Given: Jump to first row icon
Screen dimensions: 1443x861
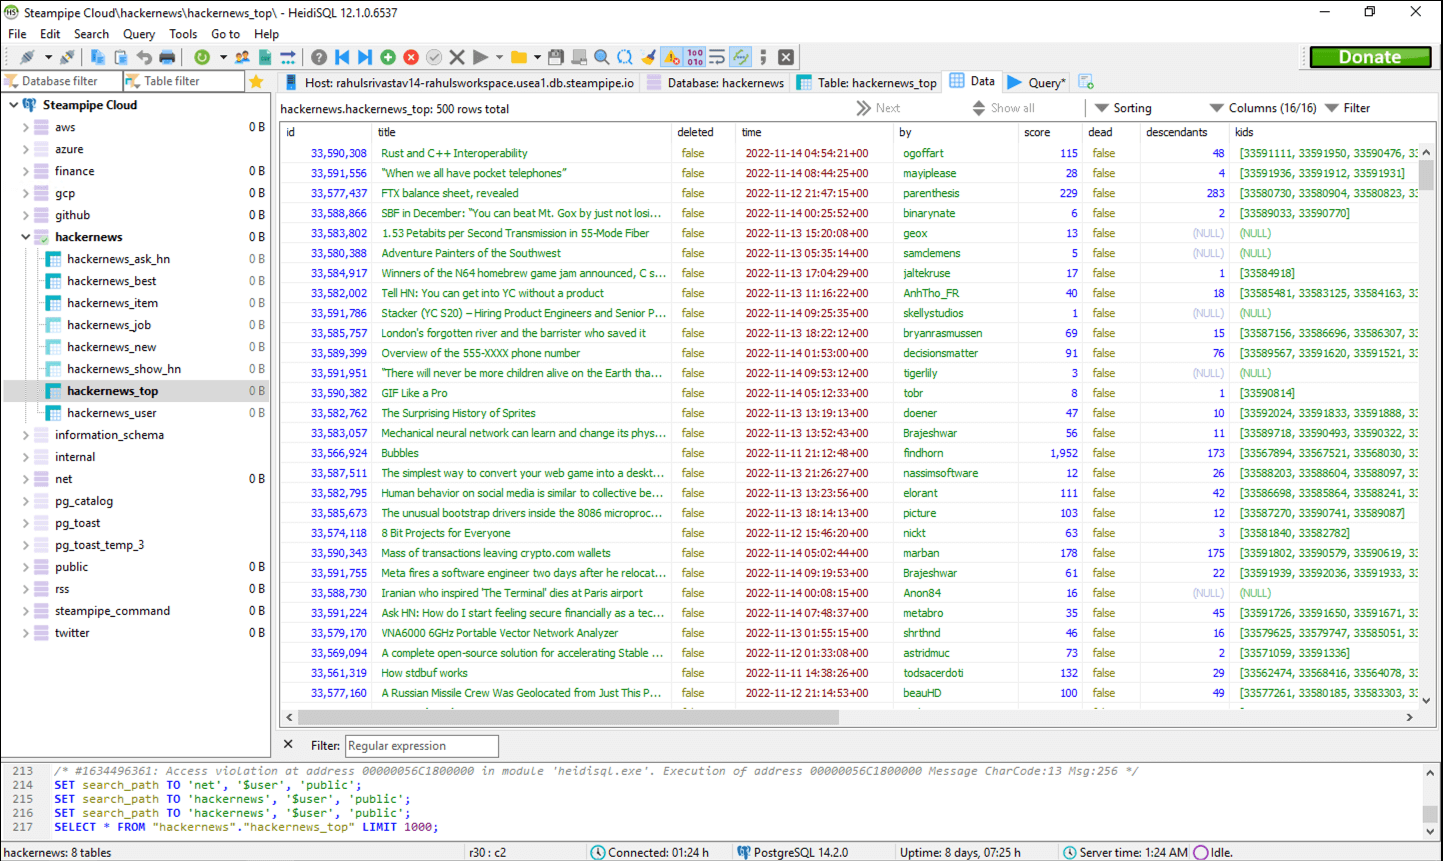Looking at the screenshot, I should tap(342, 57).
